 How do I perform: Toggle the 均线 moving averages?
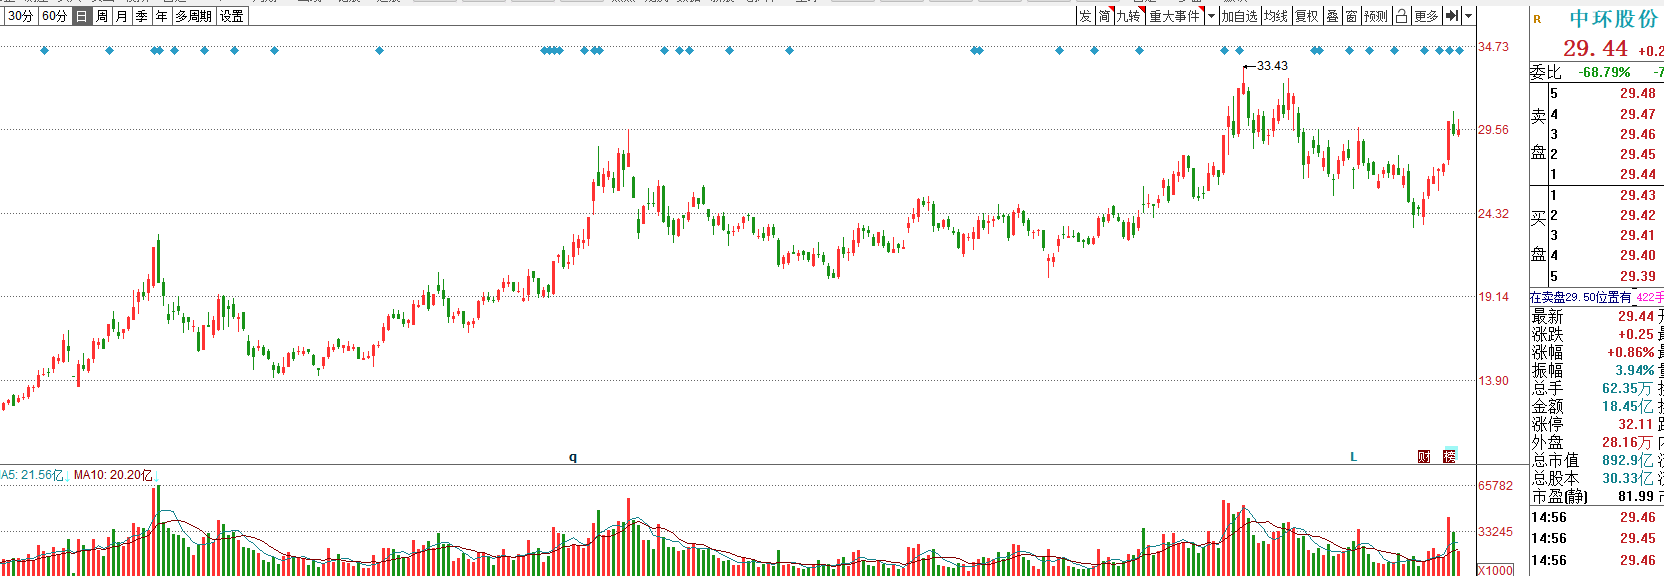pos(1276,16)
